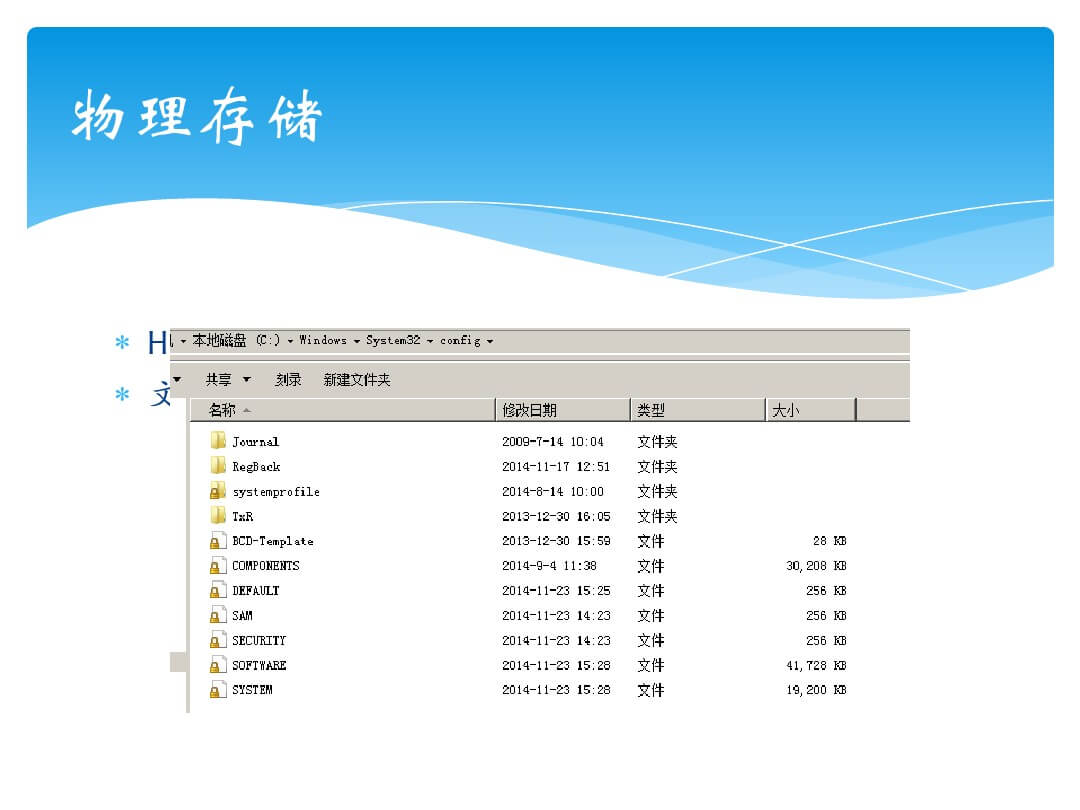Click 刻录 in the toolbar
1080x810 pixels.
(x=288, y=380)
